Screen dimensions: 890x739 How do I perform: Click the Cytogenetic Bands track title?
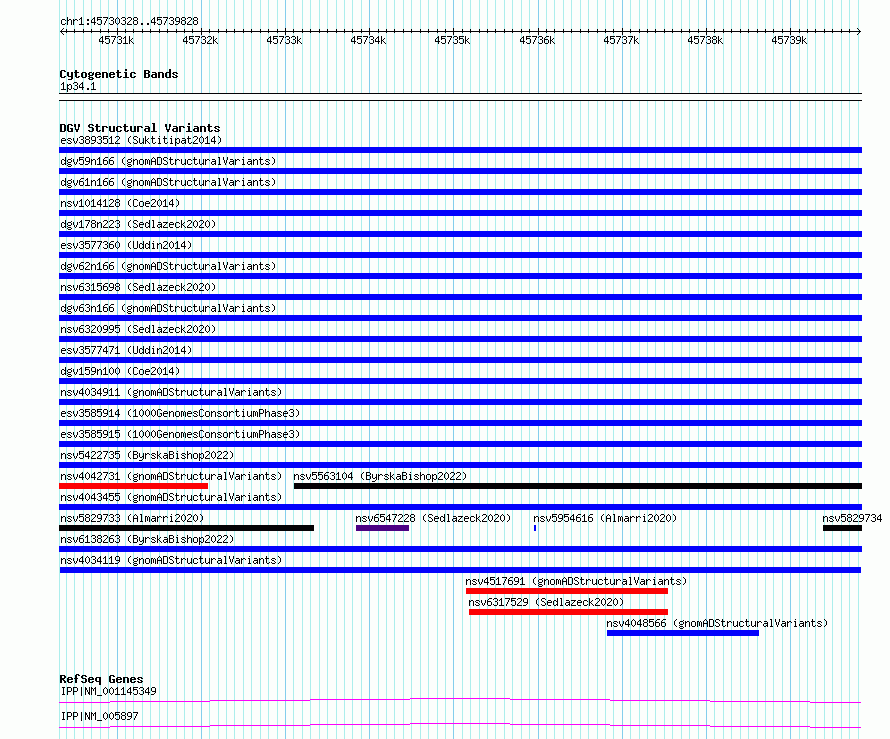click(x=119, y=74)
